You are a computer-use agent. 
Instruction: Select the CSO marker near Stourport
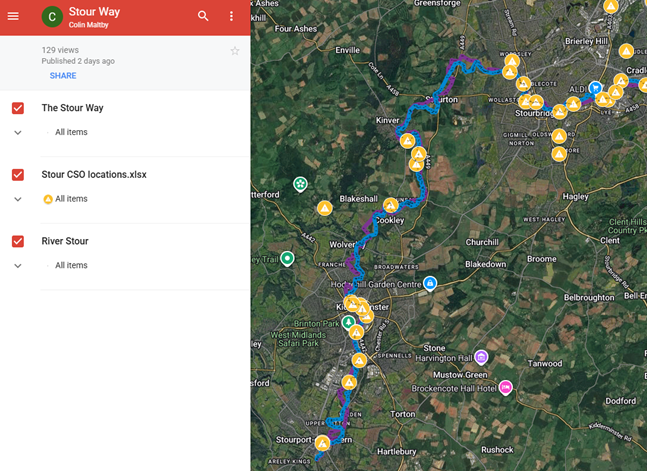point(322,442)
